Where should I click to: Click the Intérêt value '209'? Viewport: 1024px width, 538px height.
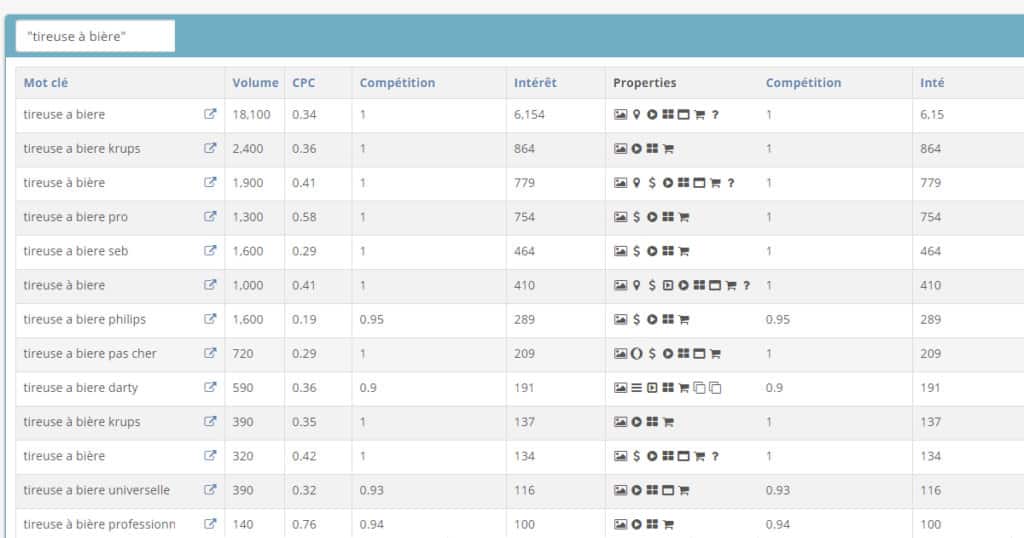click(x=524, y=353)
